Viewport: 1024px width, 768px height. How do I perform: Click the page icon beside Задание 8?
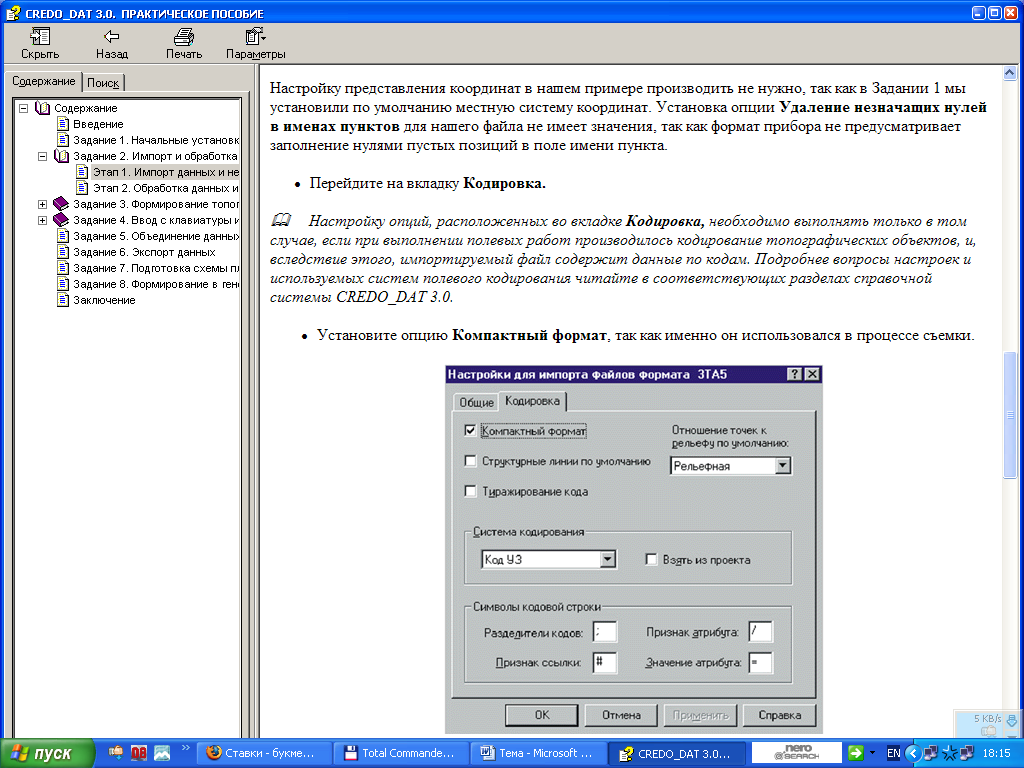coord(63,284)
